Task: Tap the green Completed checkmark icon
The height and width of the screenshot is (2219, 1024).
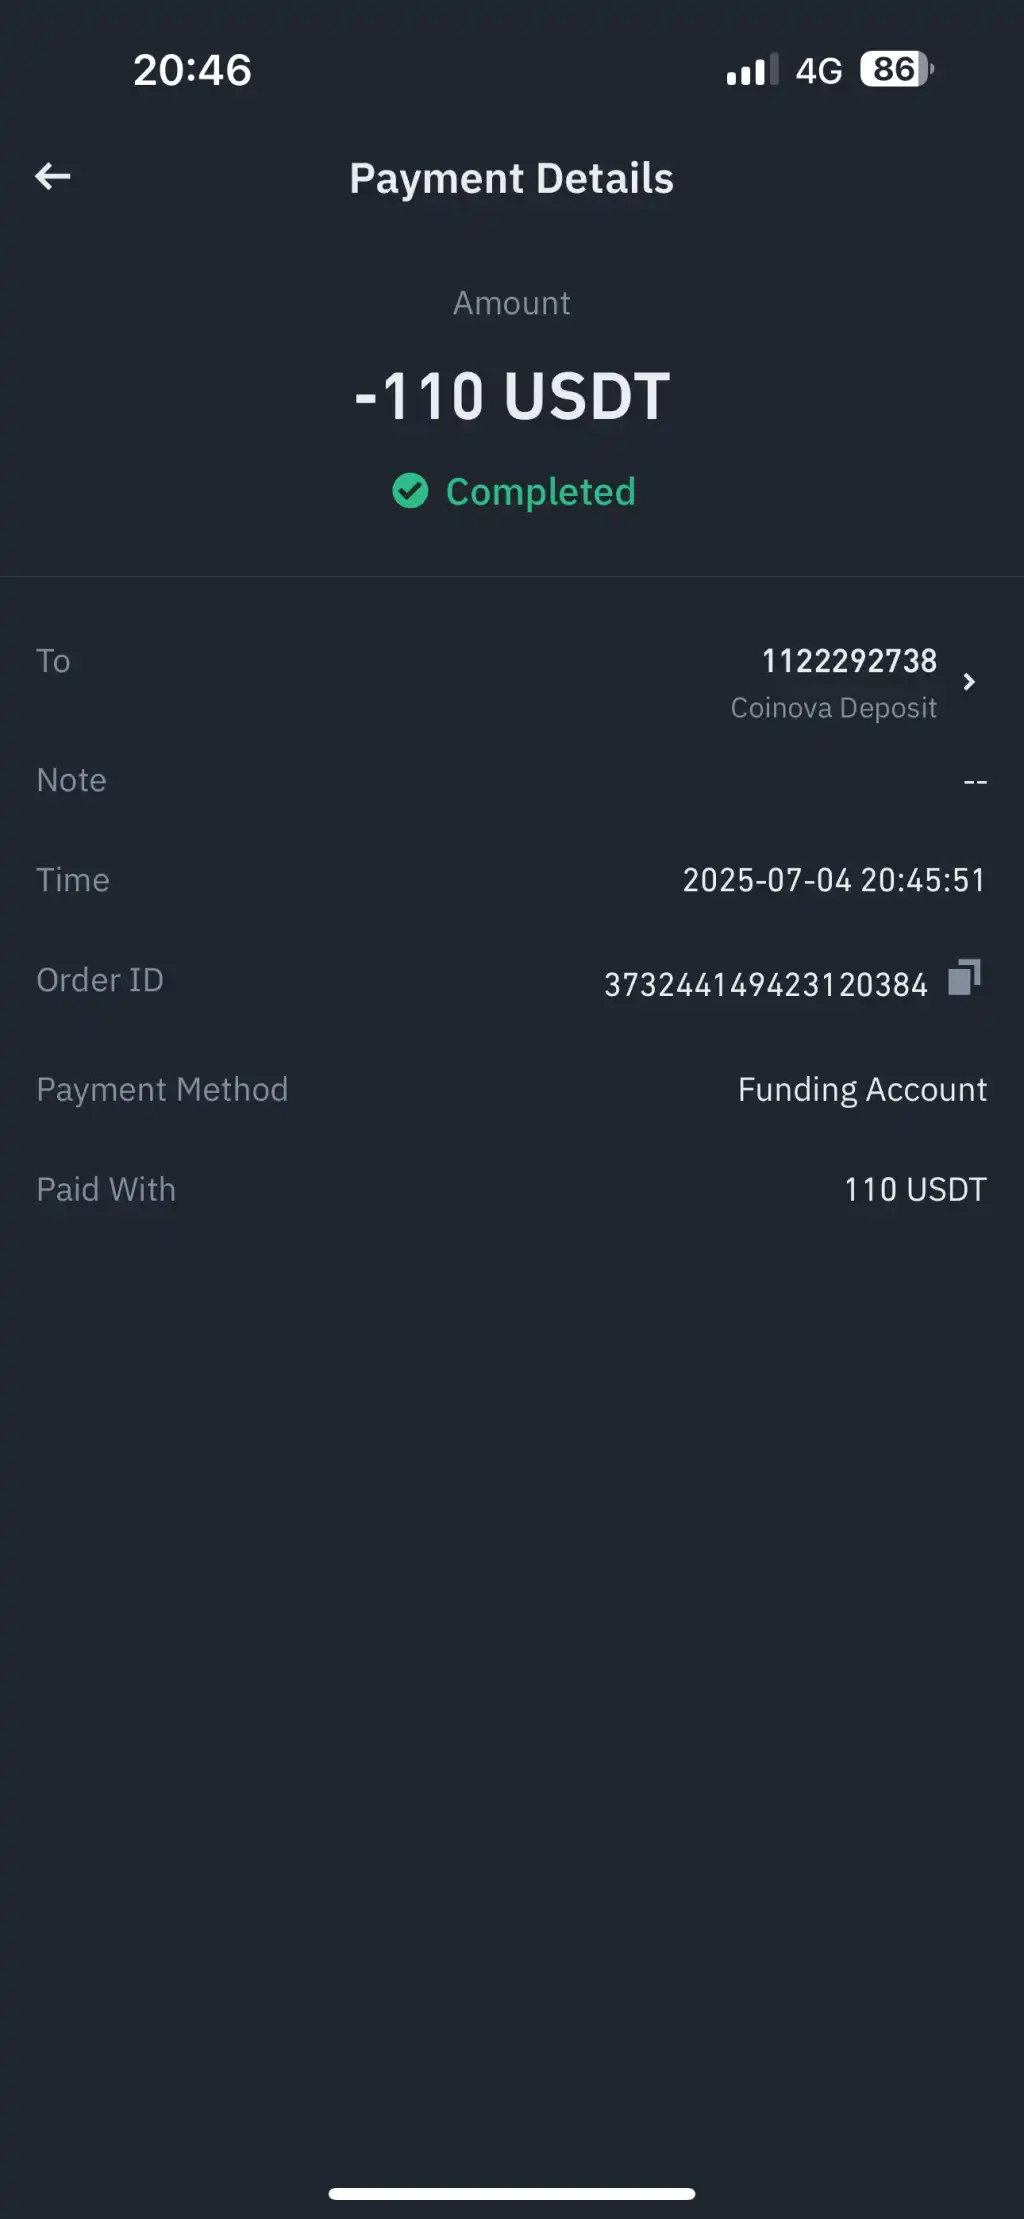Action: point(410,491)
